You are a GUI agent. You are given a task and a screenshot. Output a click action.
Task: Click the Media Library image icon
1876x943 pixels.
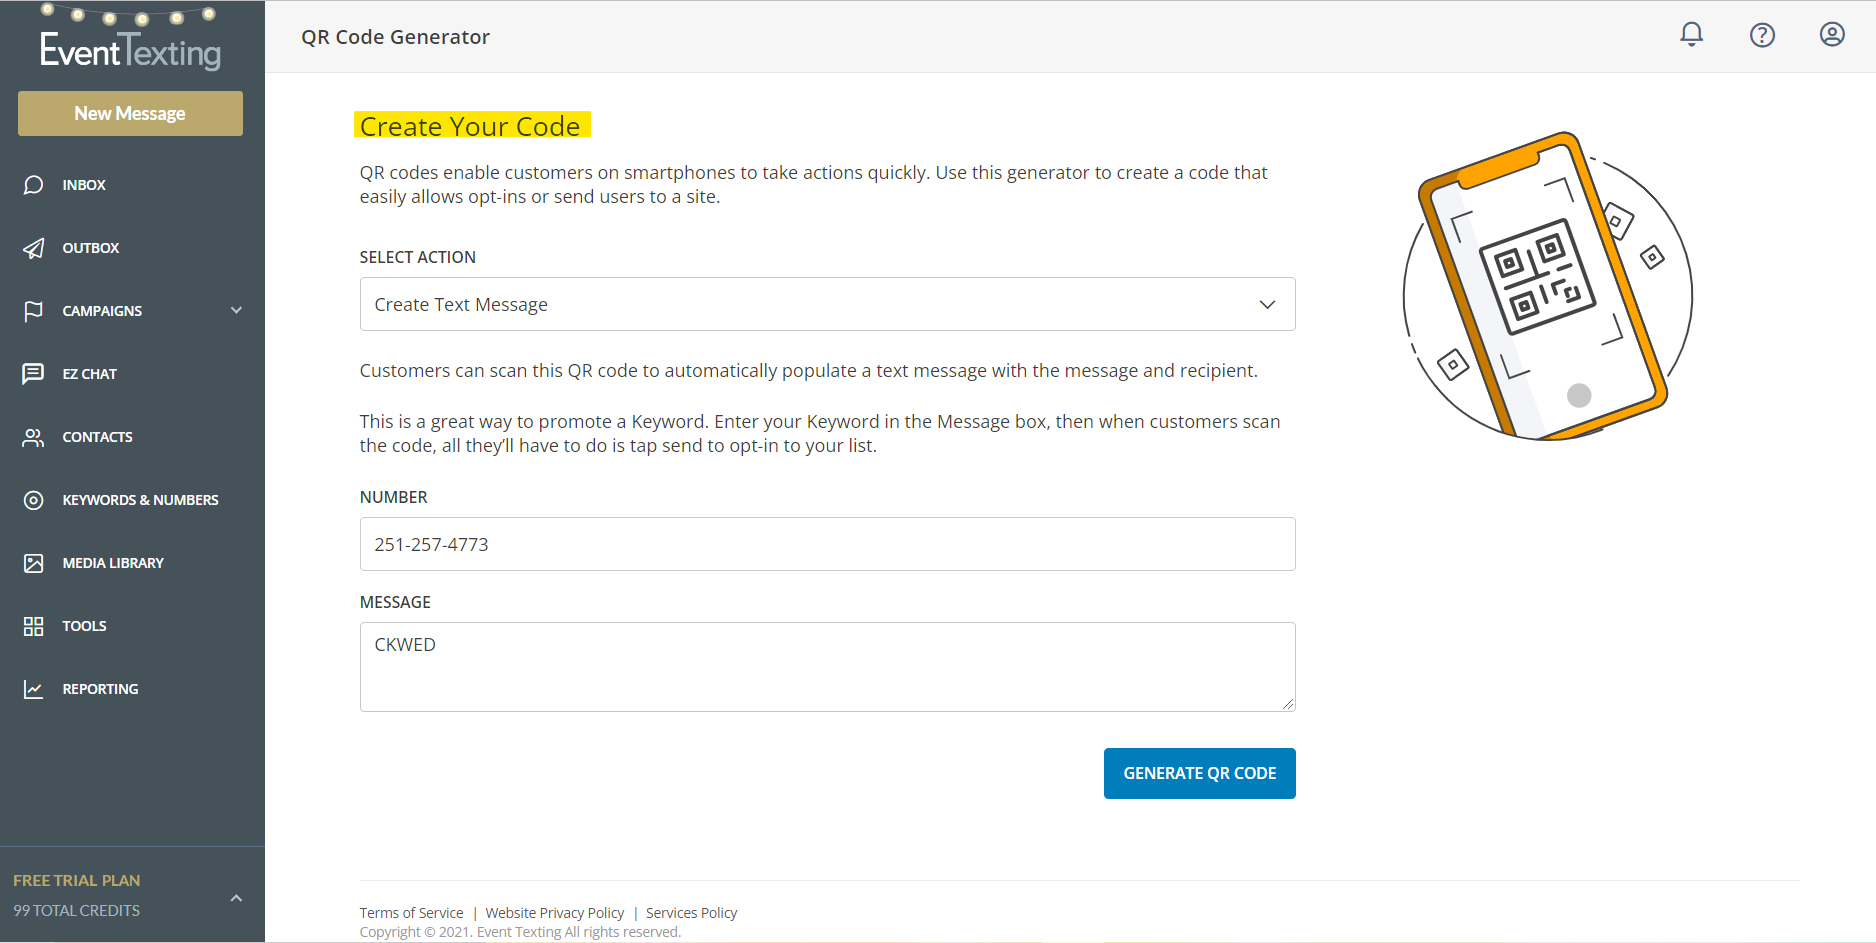[34, 563]
